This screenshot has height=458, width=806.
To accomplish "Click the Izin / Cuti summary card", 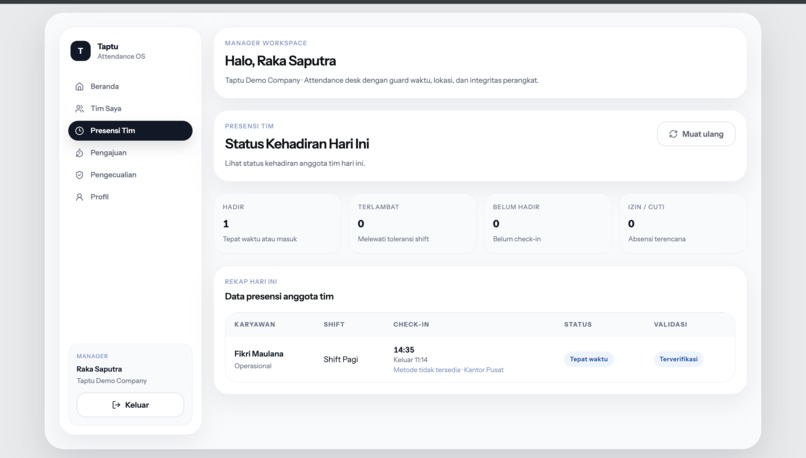I will [x=683, y=224].
